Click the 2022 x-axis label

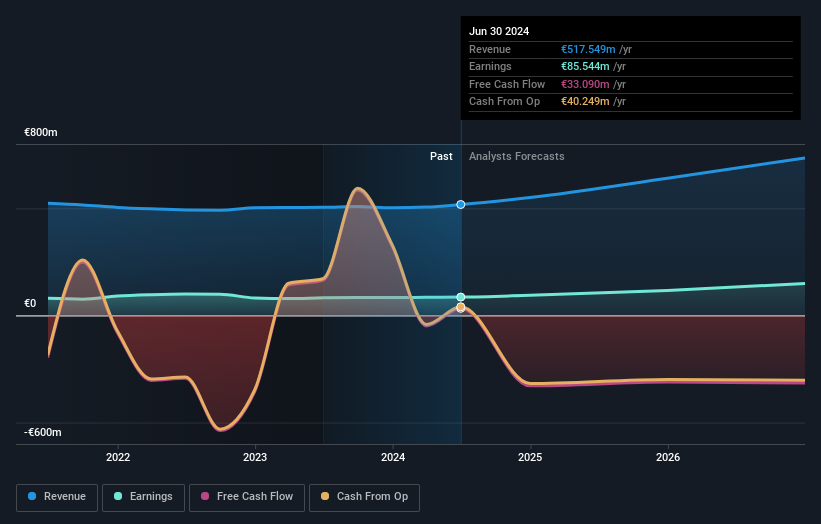118,457
